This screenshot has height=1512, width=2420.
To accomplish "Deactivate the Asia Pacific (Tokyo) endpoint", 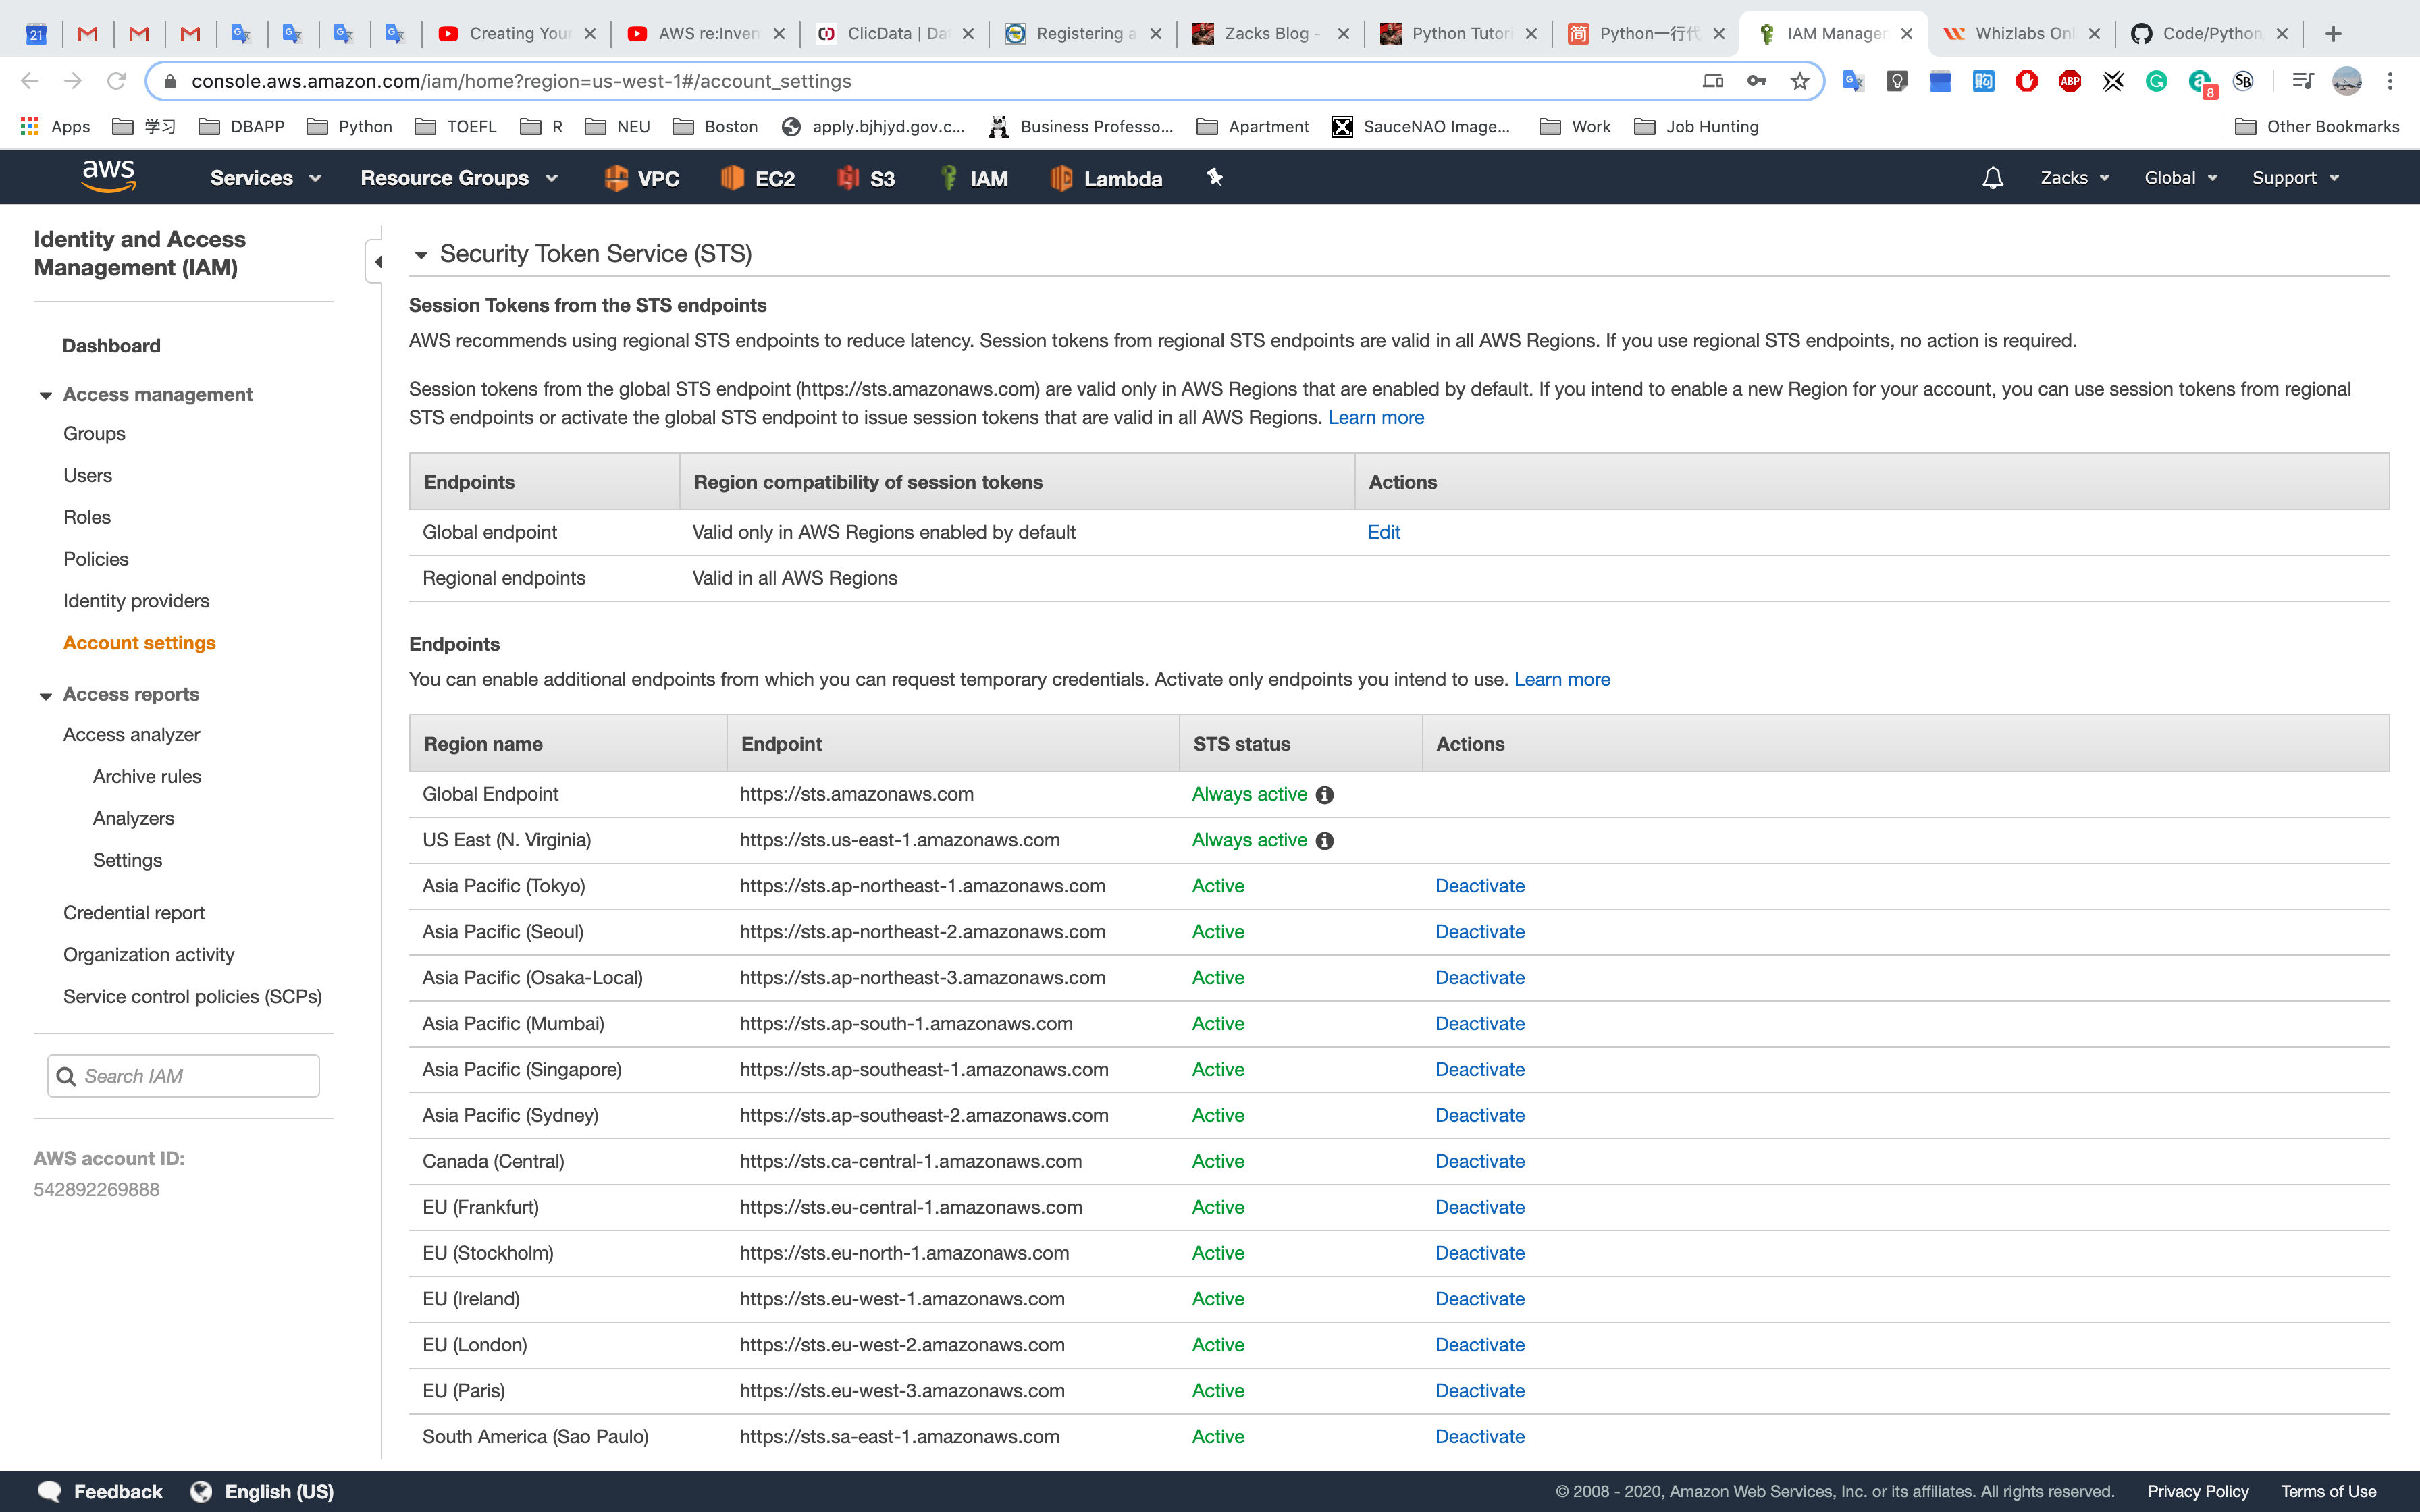I will pyautogui.click(x=1479, y=886).
